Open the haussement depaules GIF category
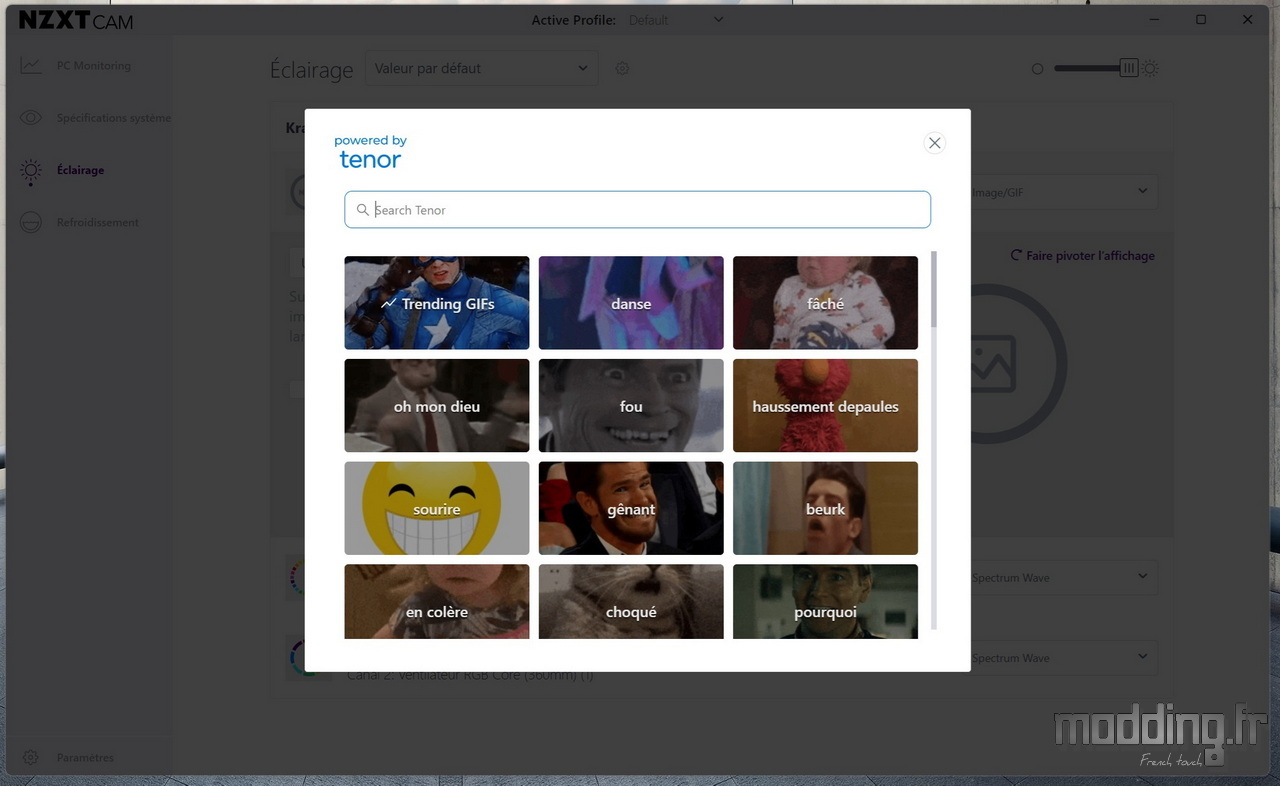This screenshot has width=1280, height=786. pos(825,406)
